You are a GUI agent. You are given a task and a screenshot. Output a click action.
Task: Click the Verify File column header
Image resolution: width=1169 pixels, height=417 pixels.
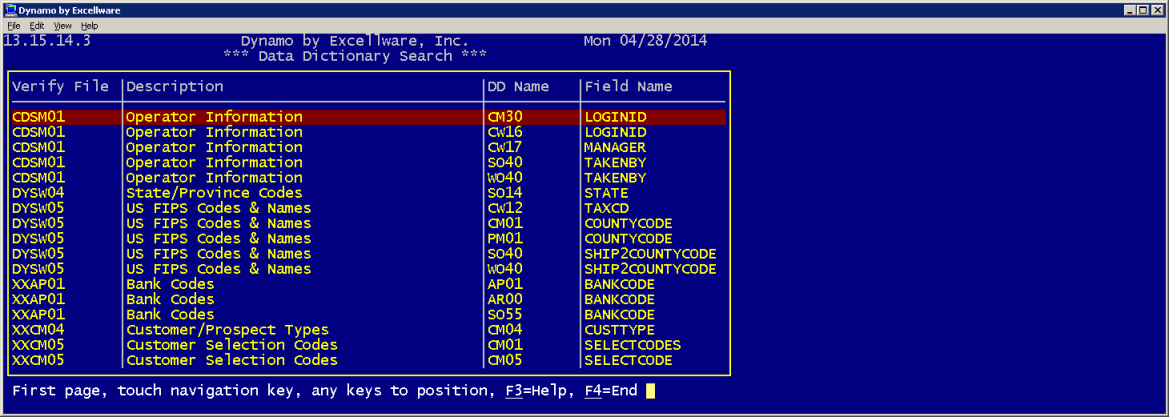coord(61,87)
